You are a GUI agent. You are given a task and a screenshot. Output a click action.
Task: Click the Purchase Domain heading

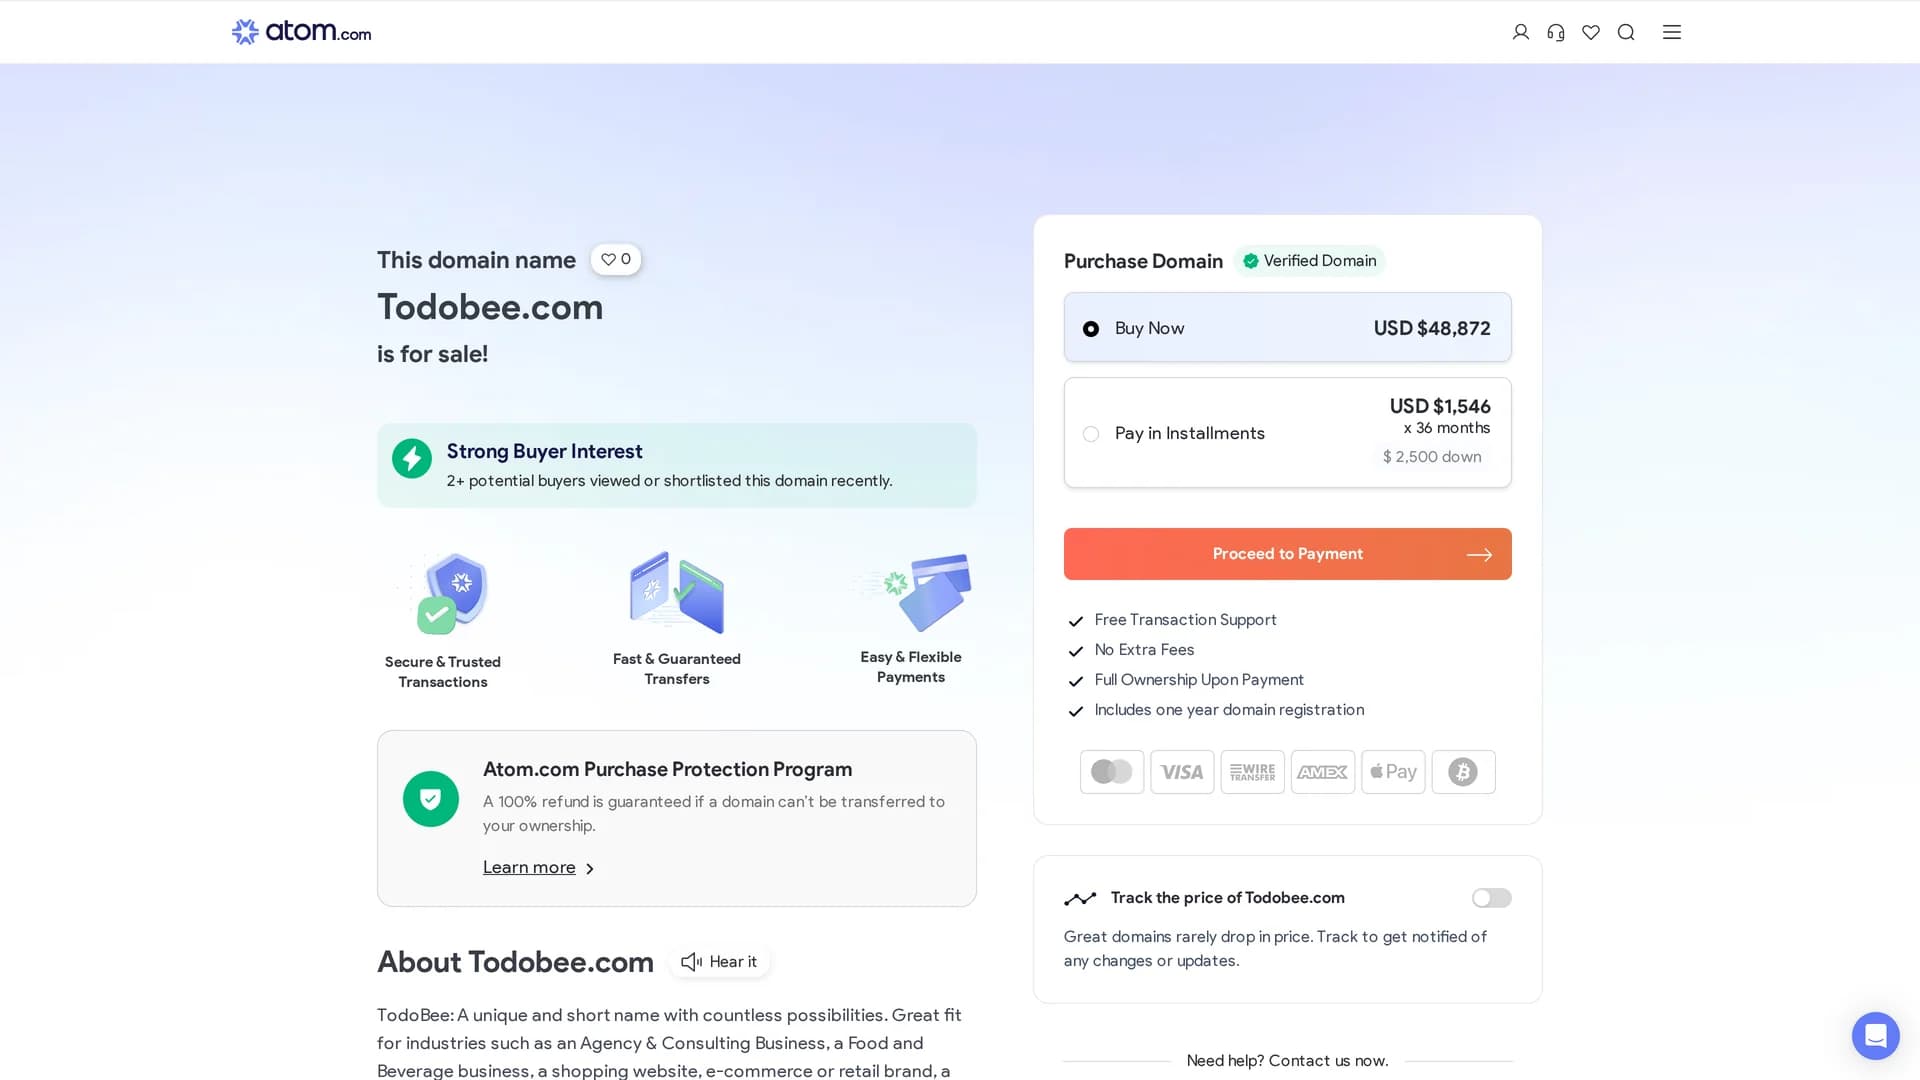[x=1143, y=261]
